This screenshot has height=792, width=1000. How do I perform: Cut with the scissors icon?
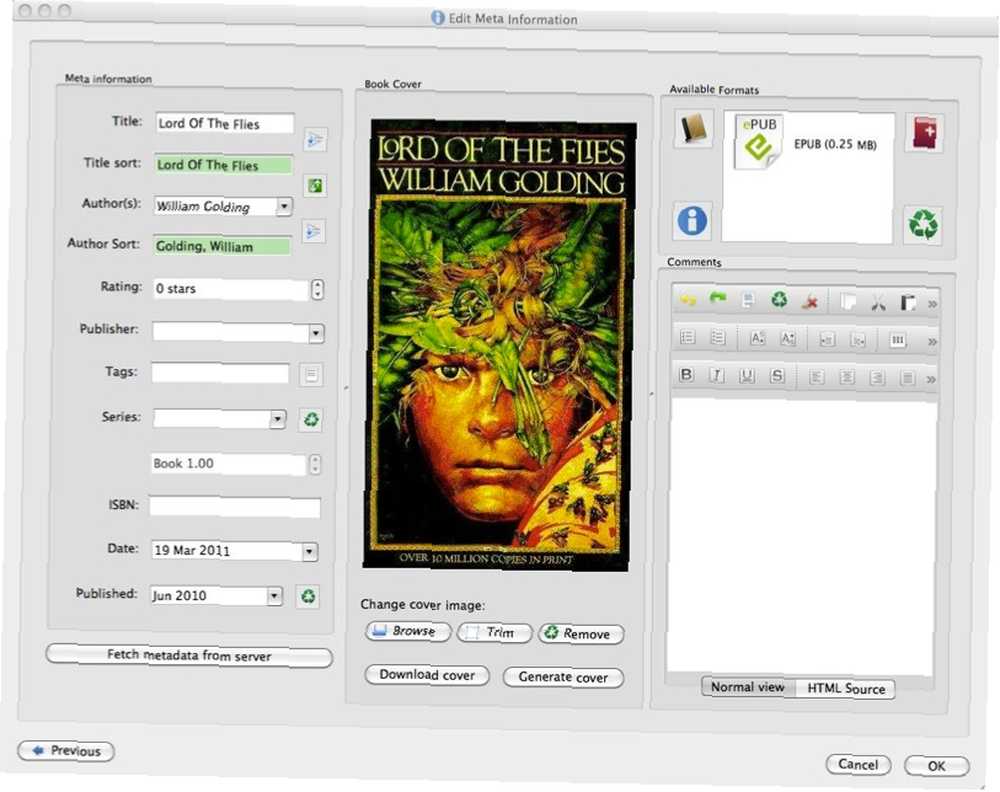[x=879, y=302]
